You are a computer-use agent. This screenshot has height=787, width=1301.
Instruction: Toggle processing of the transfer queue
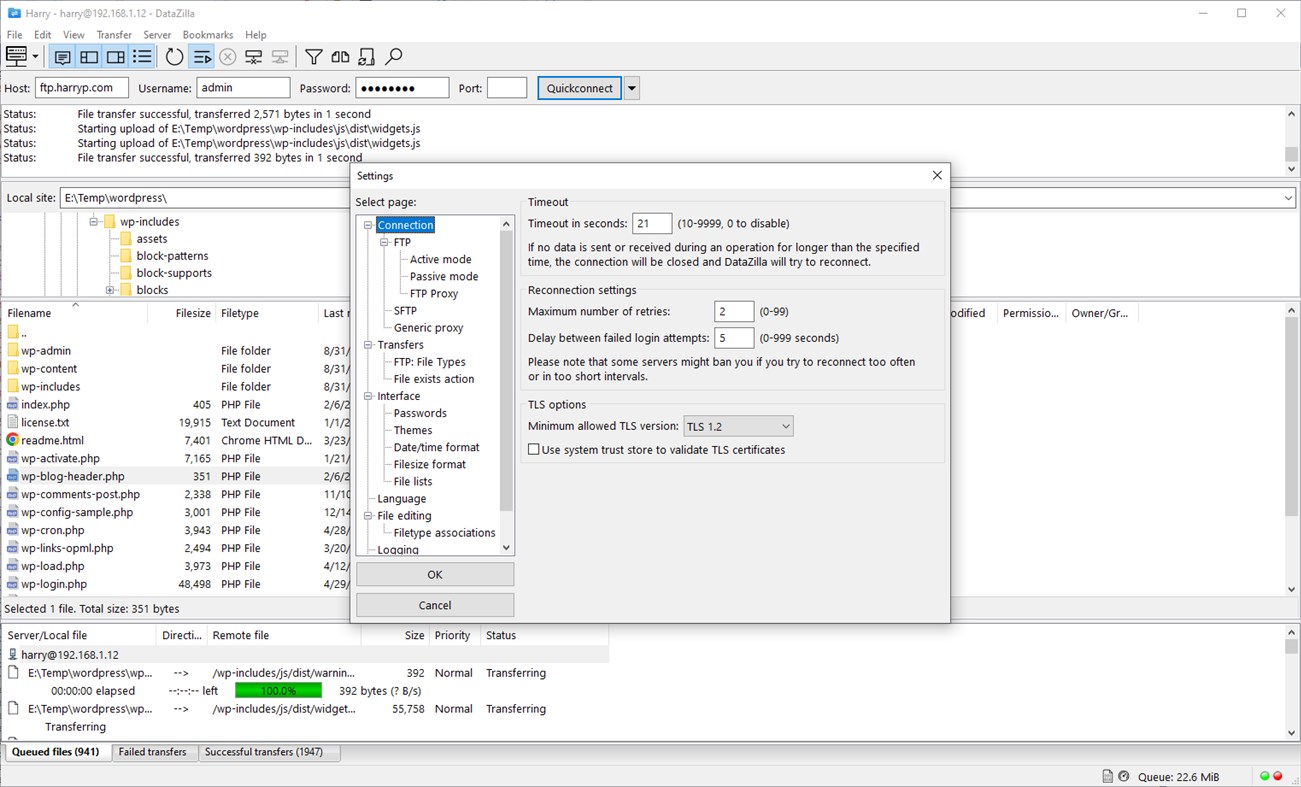point(202,56)
